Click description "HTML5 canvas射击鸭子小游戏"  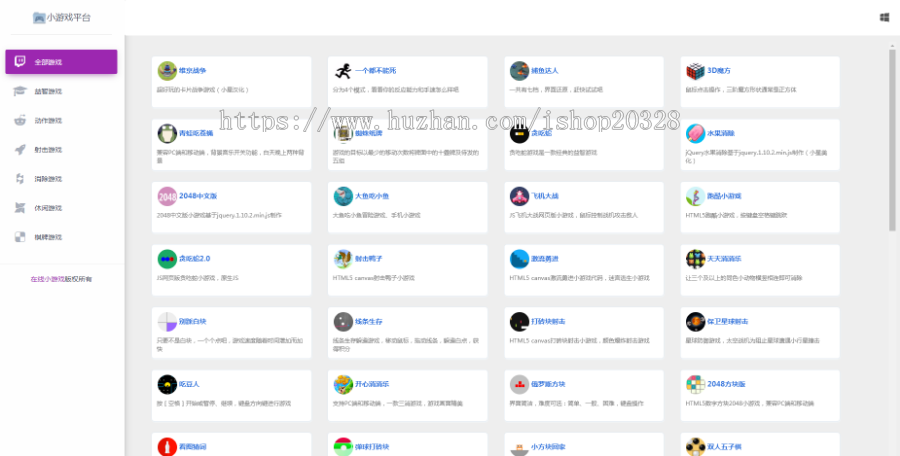(374, 278)
